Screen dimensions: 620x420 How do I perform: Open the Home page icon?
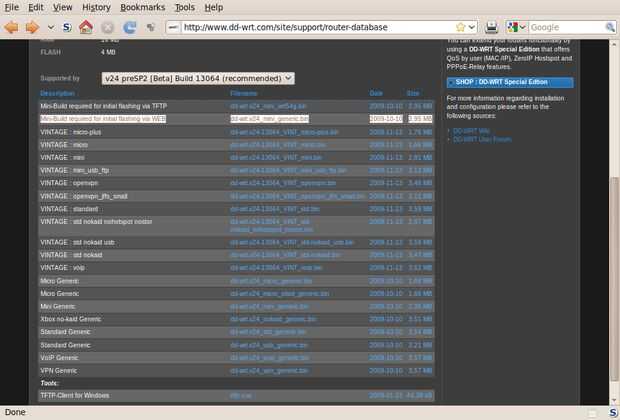pyautogui.click(x=86, y=27)
